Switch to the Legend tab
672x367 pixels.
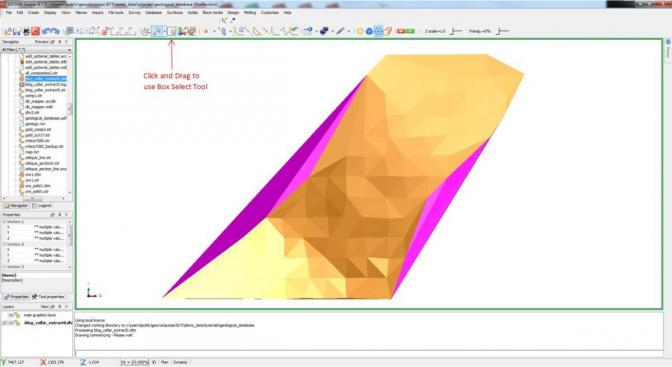[x=42, y=206]
